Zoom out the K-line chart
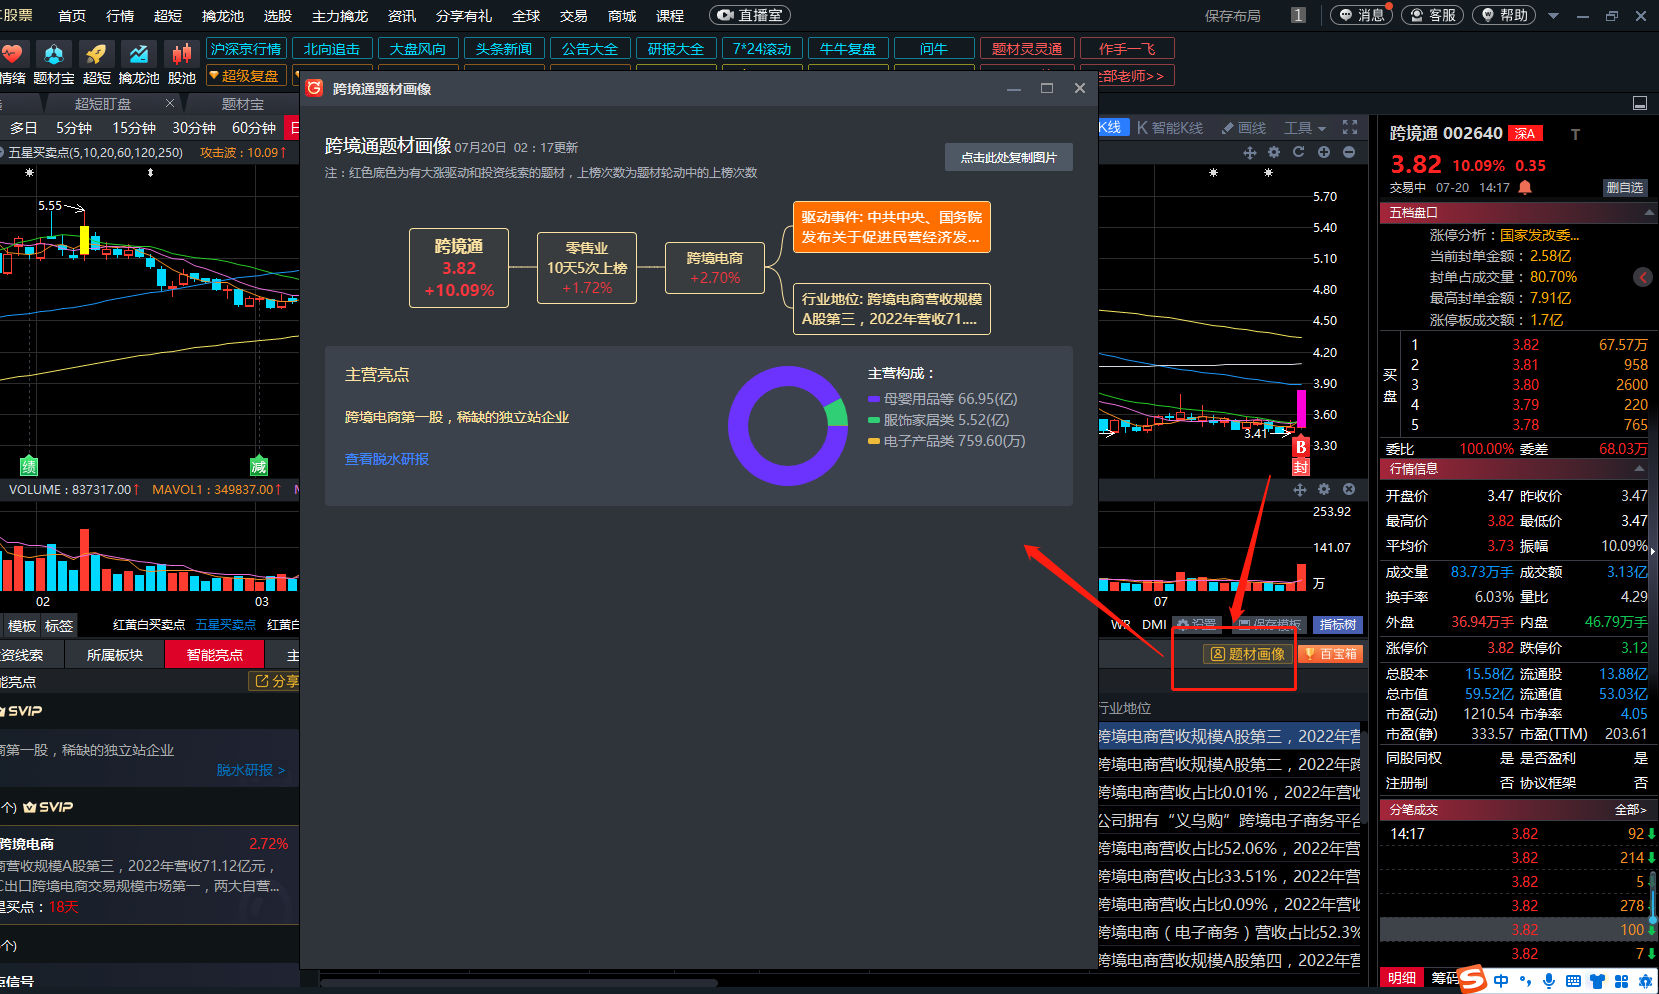The height and width of the screenshot is (994, 1659). point(1349,152)
